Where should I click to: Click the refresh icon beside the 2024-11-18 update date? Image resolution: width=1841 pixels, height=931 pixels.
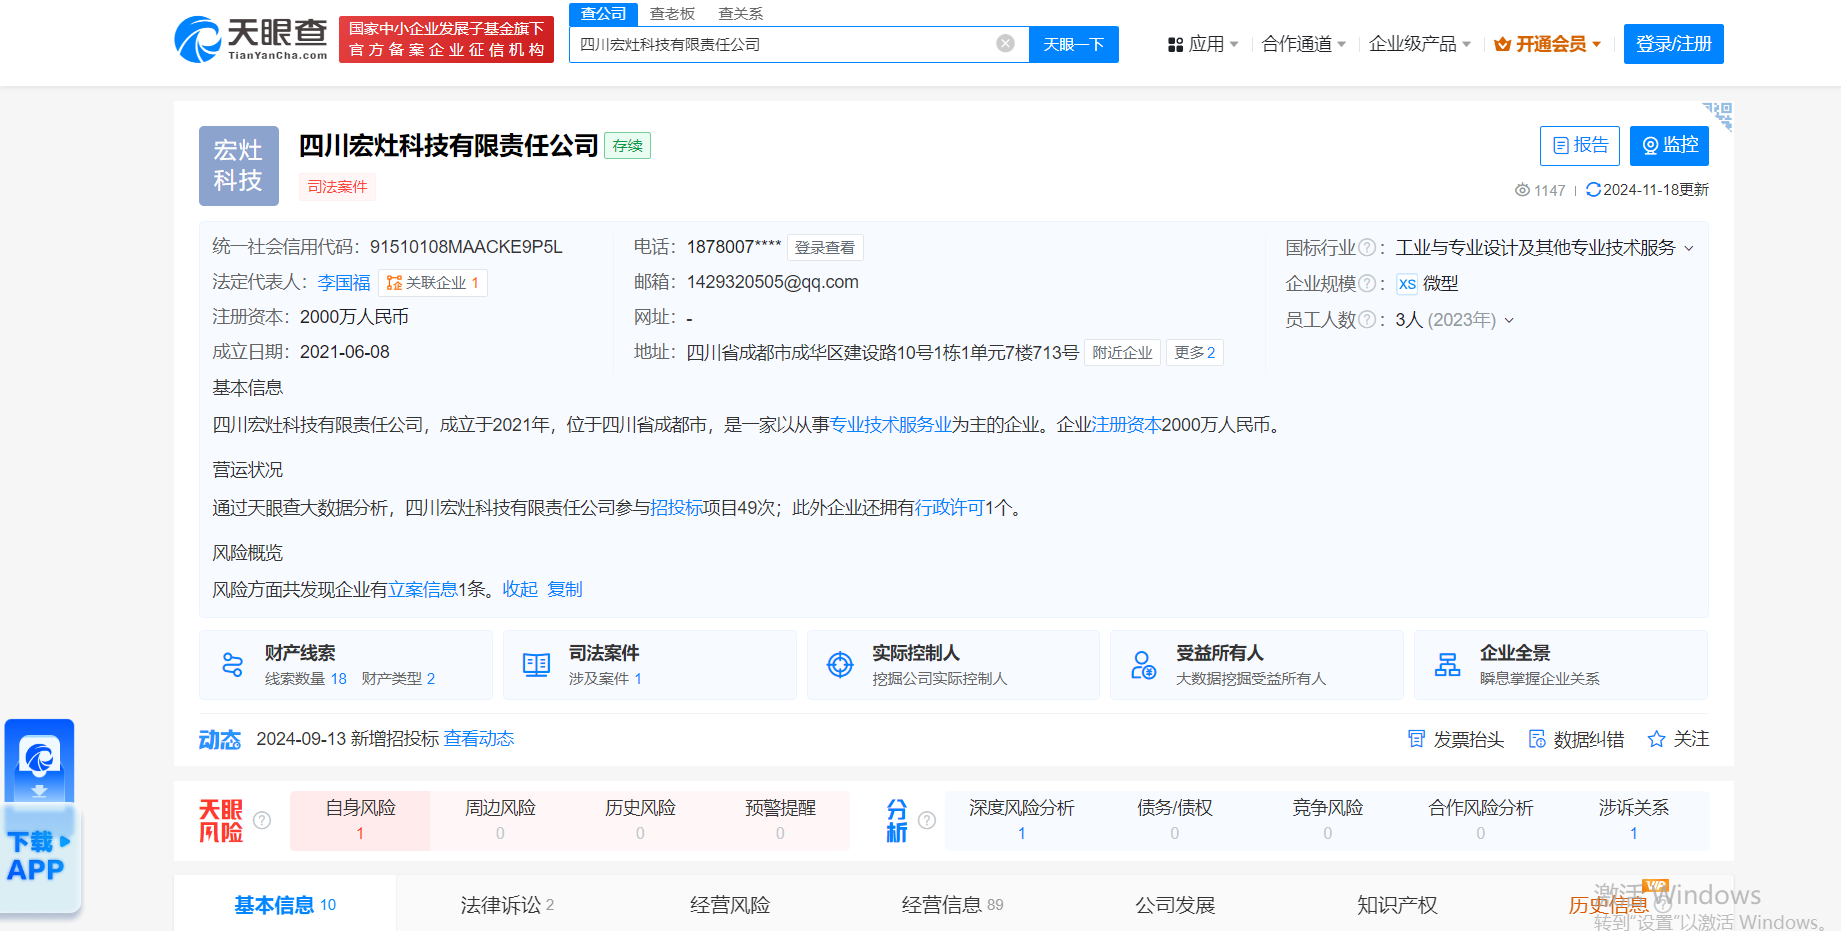tap(1593, 189)
